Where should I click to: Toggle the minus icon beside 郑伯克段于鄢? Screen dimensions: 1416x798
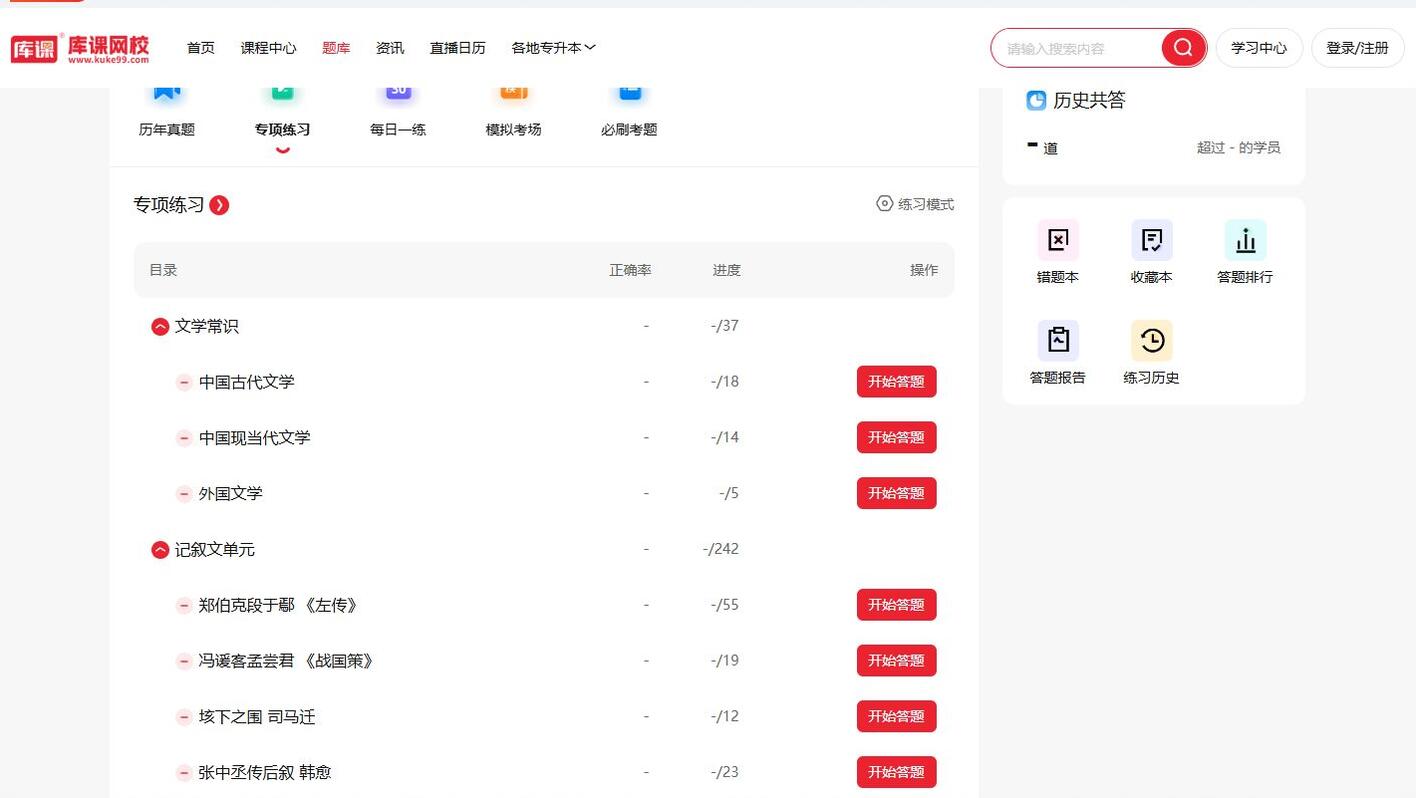point(184,606)
